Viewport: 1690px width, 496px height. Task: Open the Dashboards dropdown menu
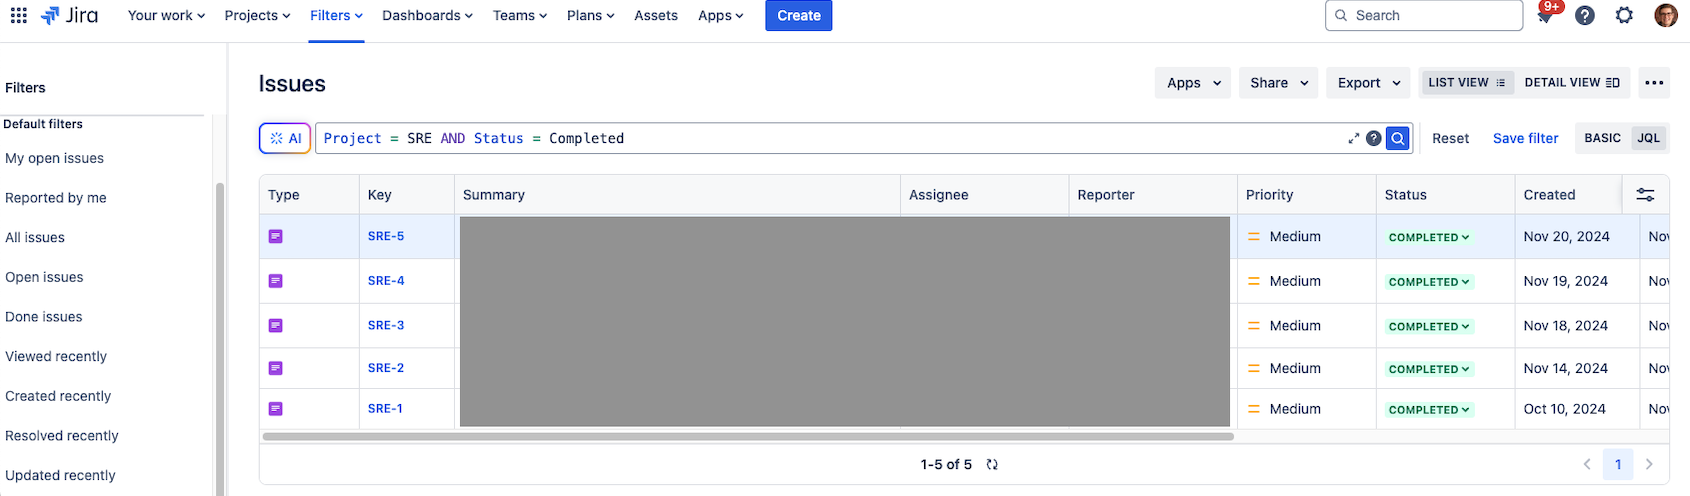click(x=427, y=15)
